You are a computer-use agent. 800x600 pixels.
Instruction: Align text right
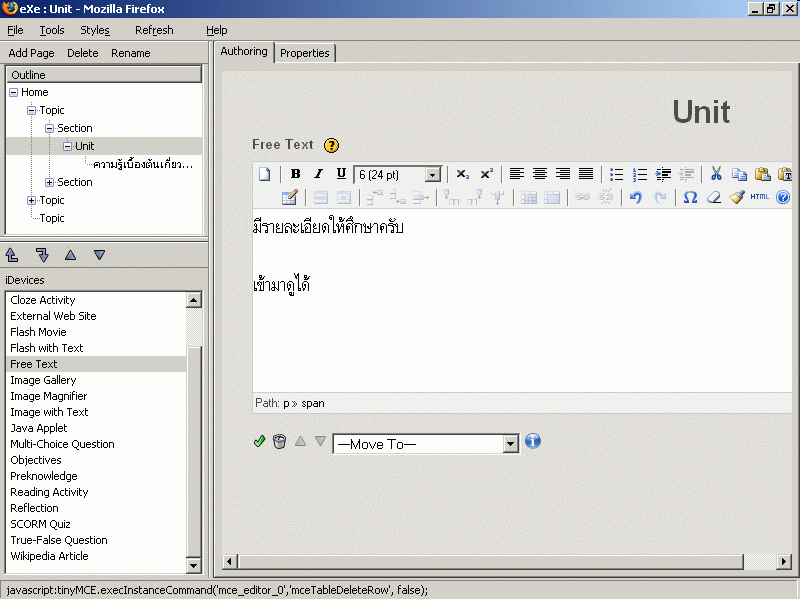click(x=563, y=174)
